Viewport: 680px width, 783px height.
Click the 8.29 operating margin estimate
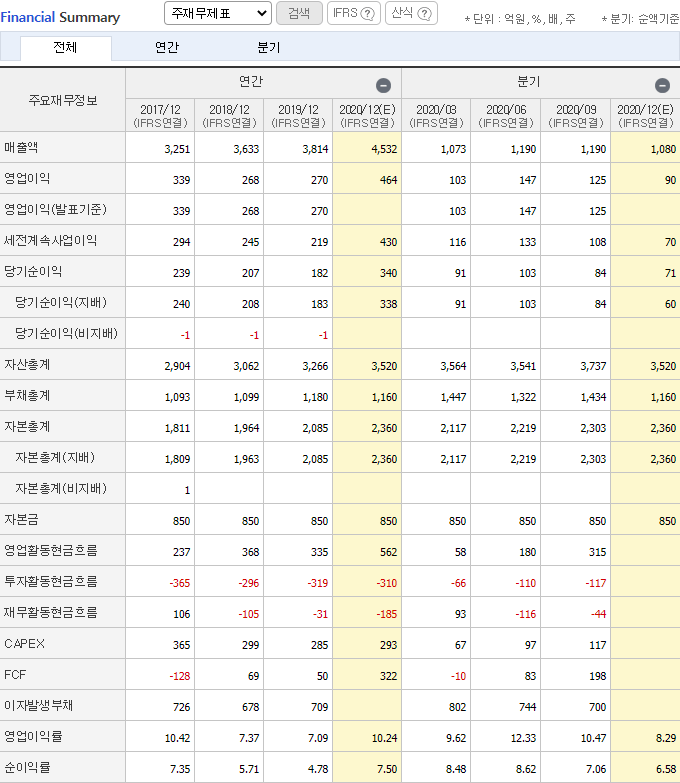pos(666,738)
